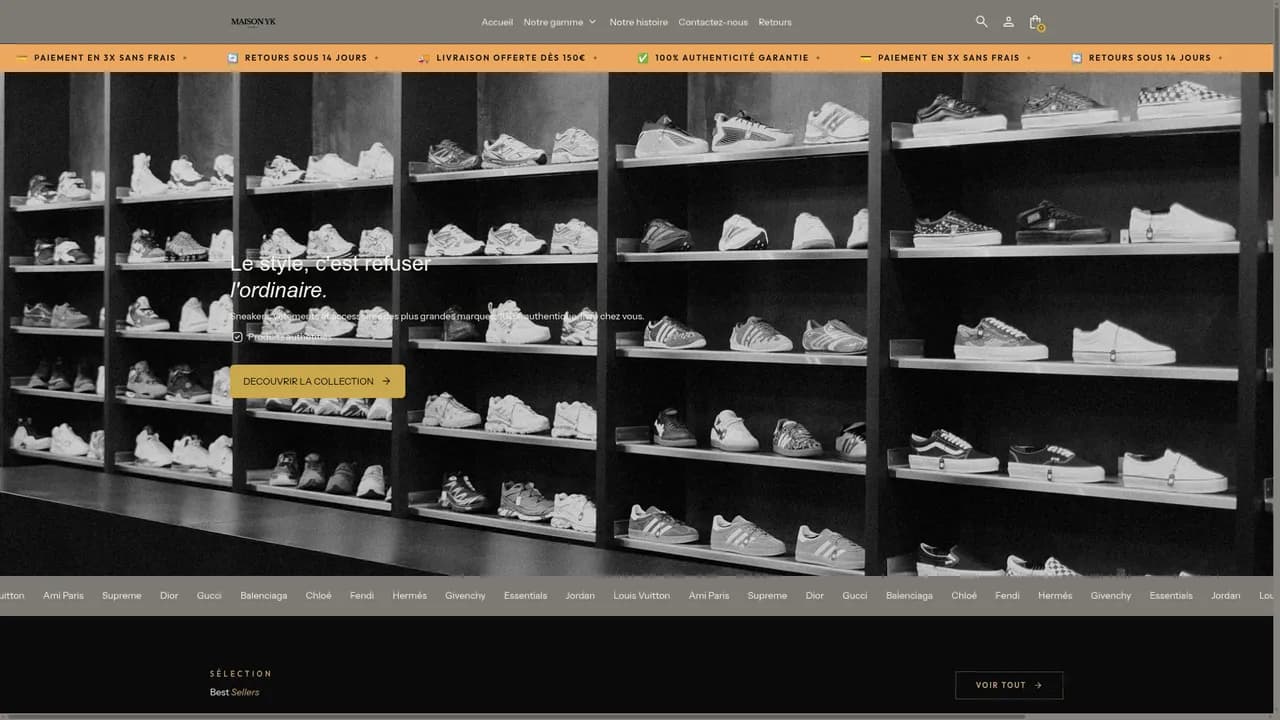Go to the Accueil menu item

click(x=497, y=22)
